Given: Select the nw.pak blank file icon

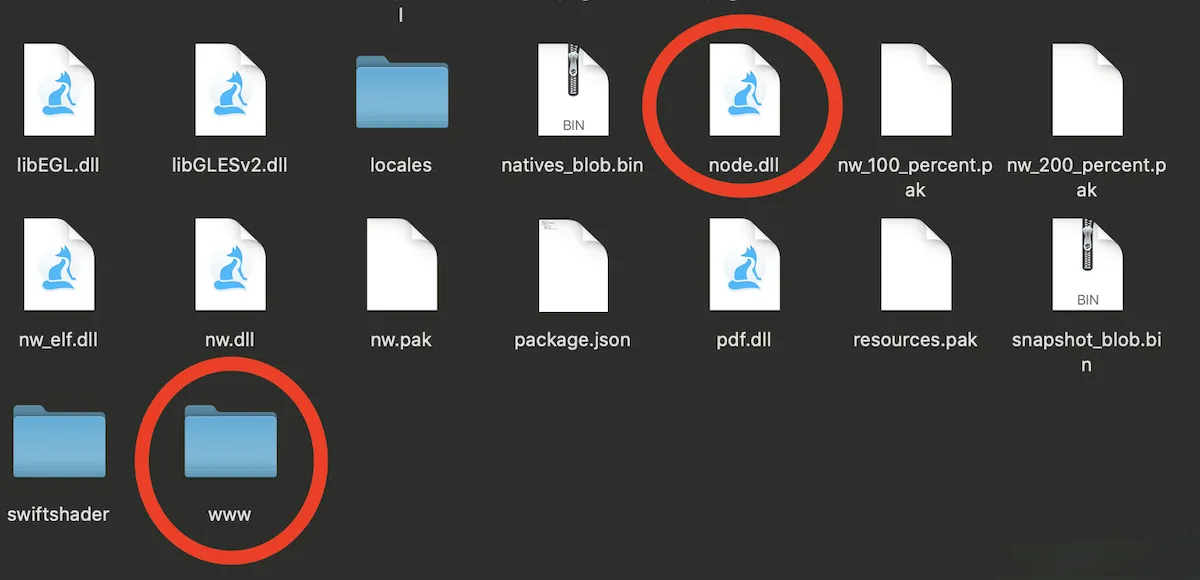Looking at the screenshot, I should pyautogui.click(x=401, y=266).
